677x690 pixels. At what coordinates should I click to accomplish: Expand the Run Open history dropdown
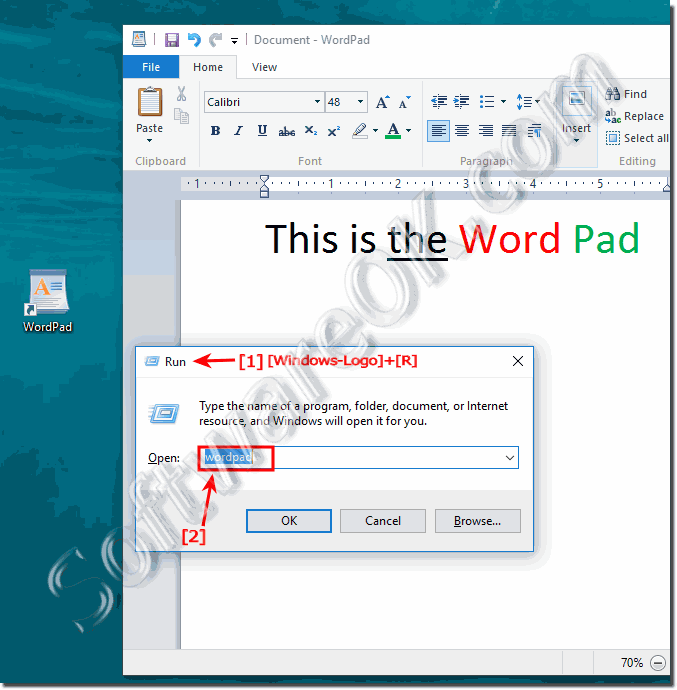[x=510, y=458]
